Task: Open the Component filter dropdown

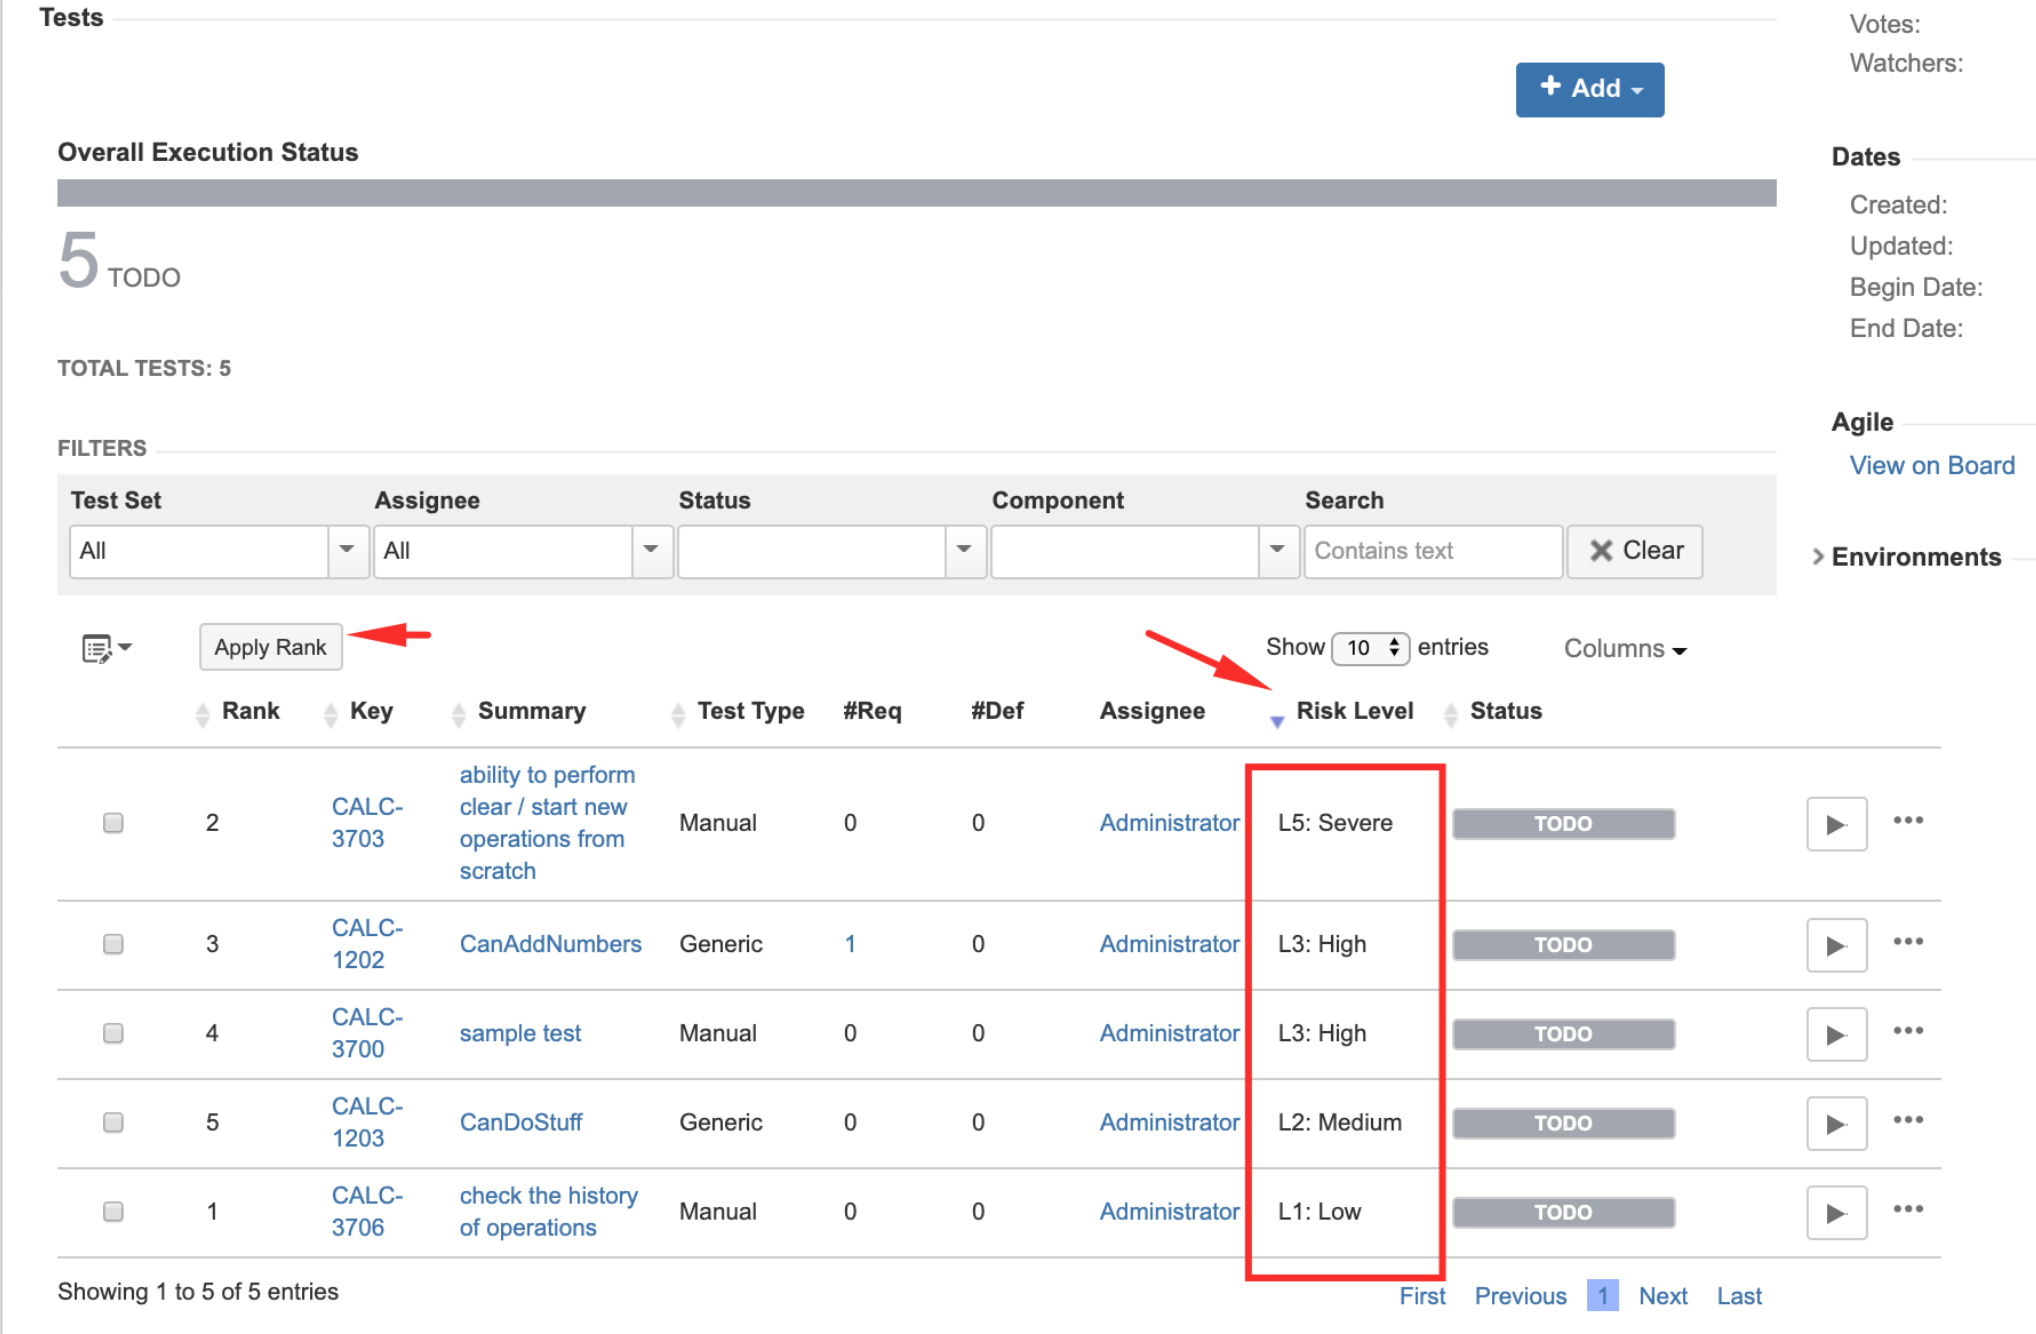Action: pos(1278,551)
